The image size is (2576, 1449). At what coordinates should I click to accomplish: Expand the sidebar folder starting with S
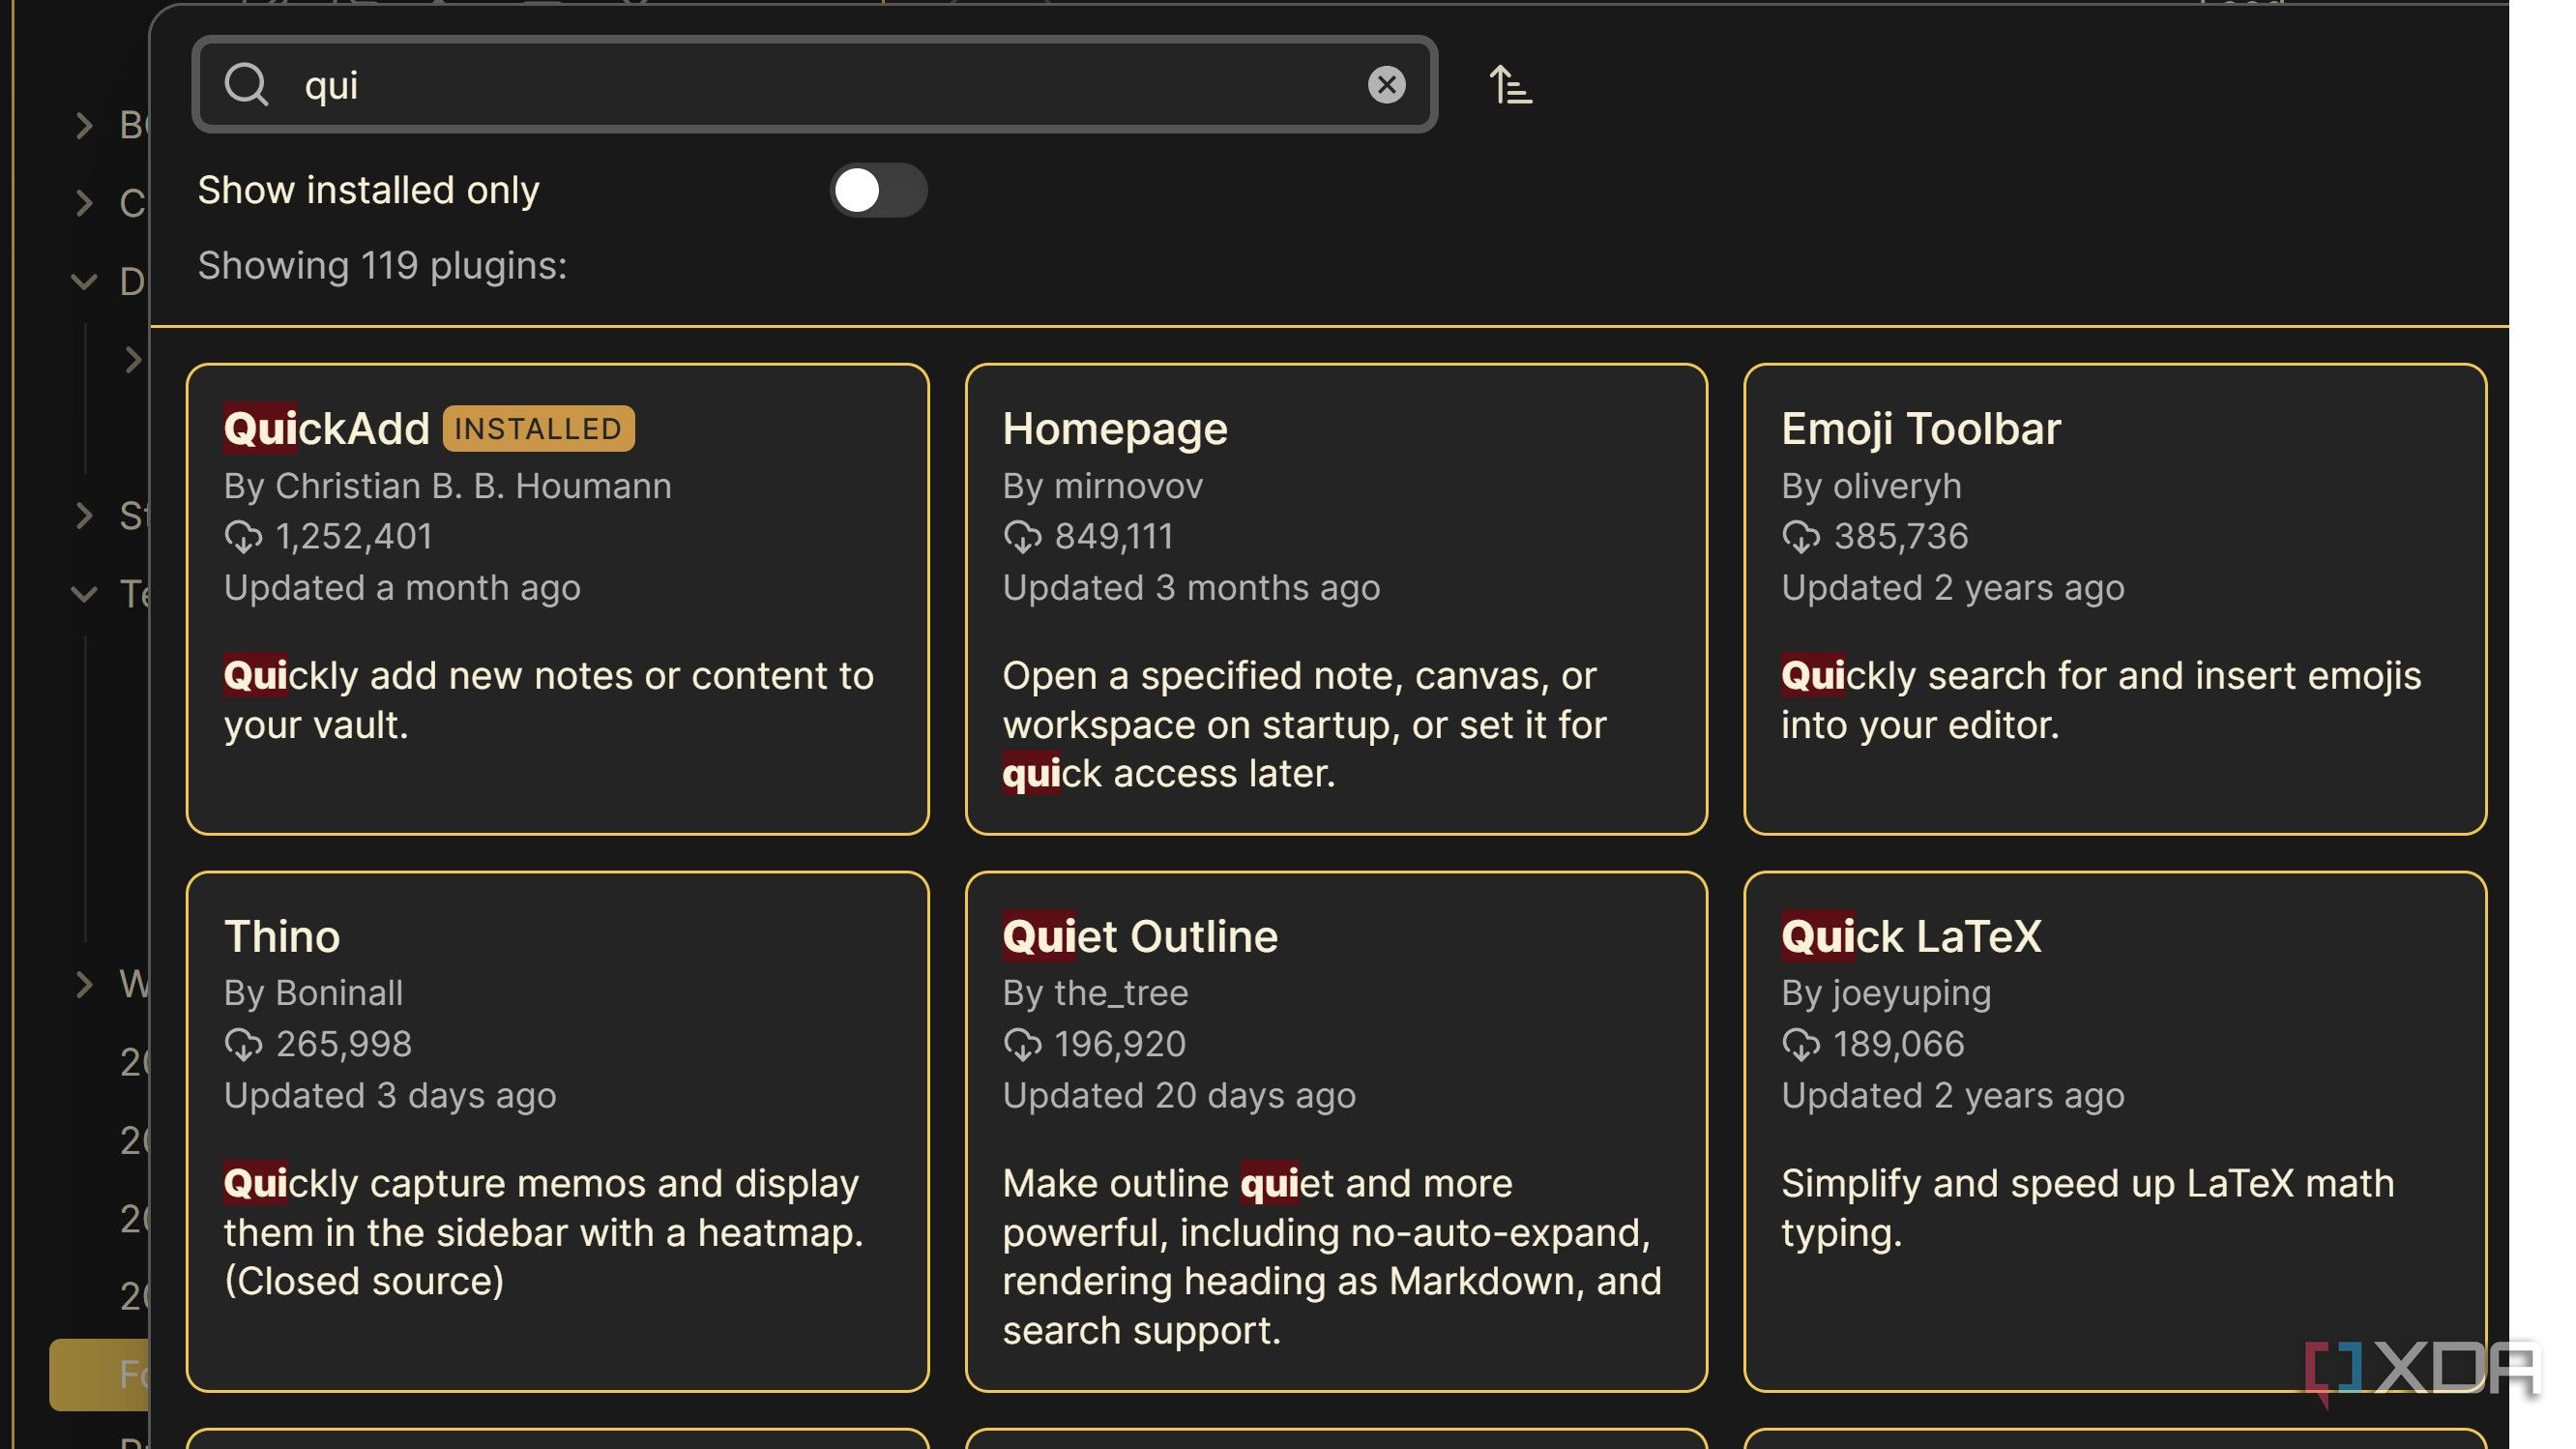pos(84,516)
